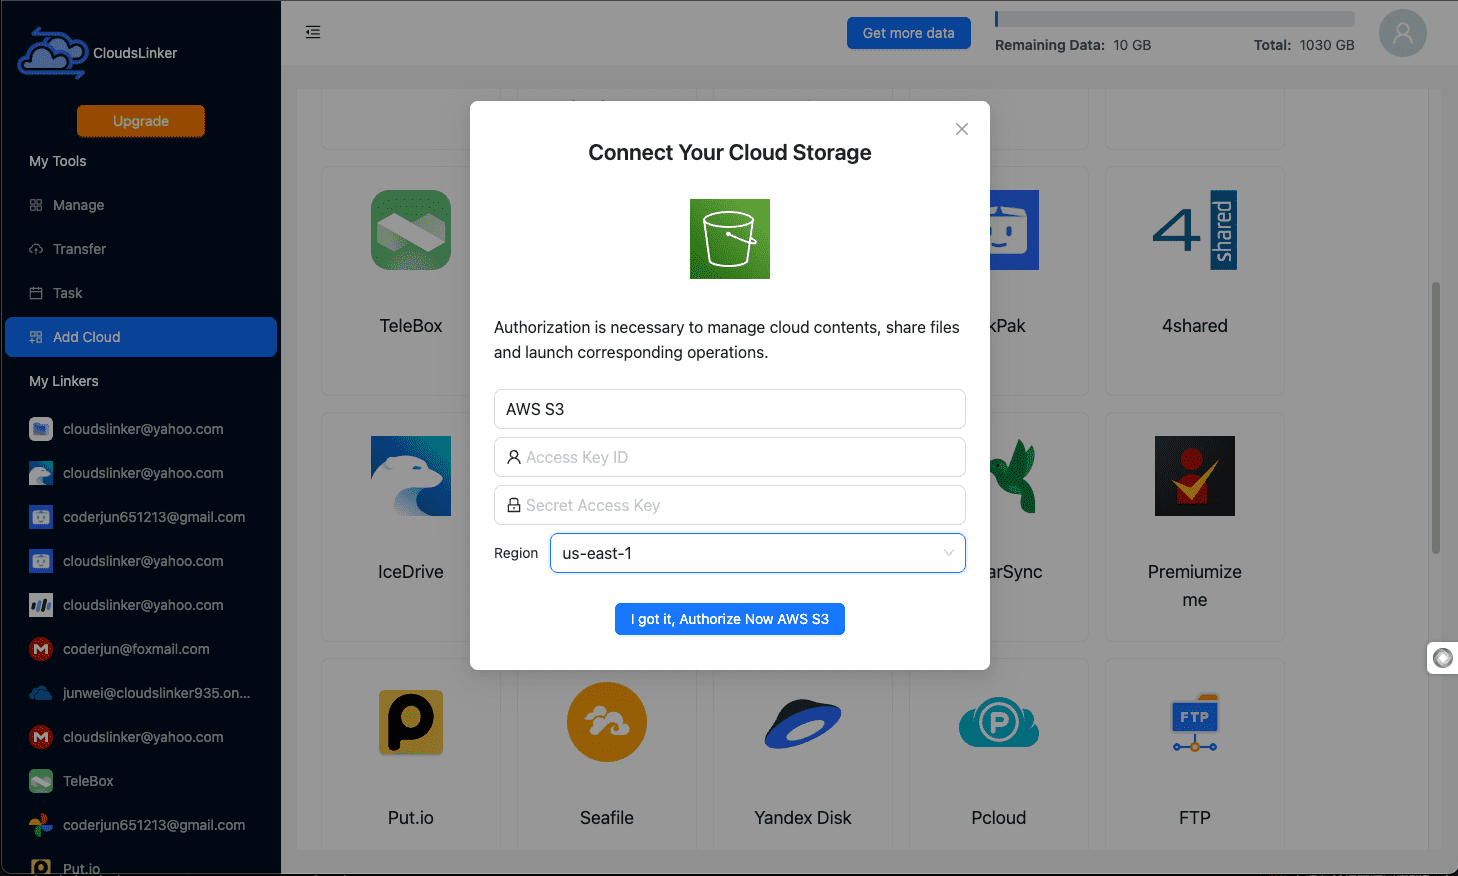Click the Add Cloud icon in sidebar
The image size is (1458, 876).
click(36, 337)
